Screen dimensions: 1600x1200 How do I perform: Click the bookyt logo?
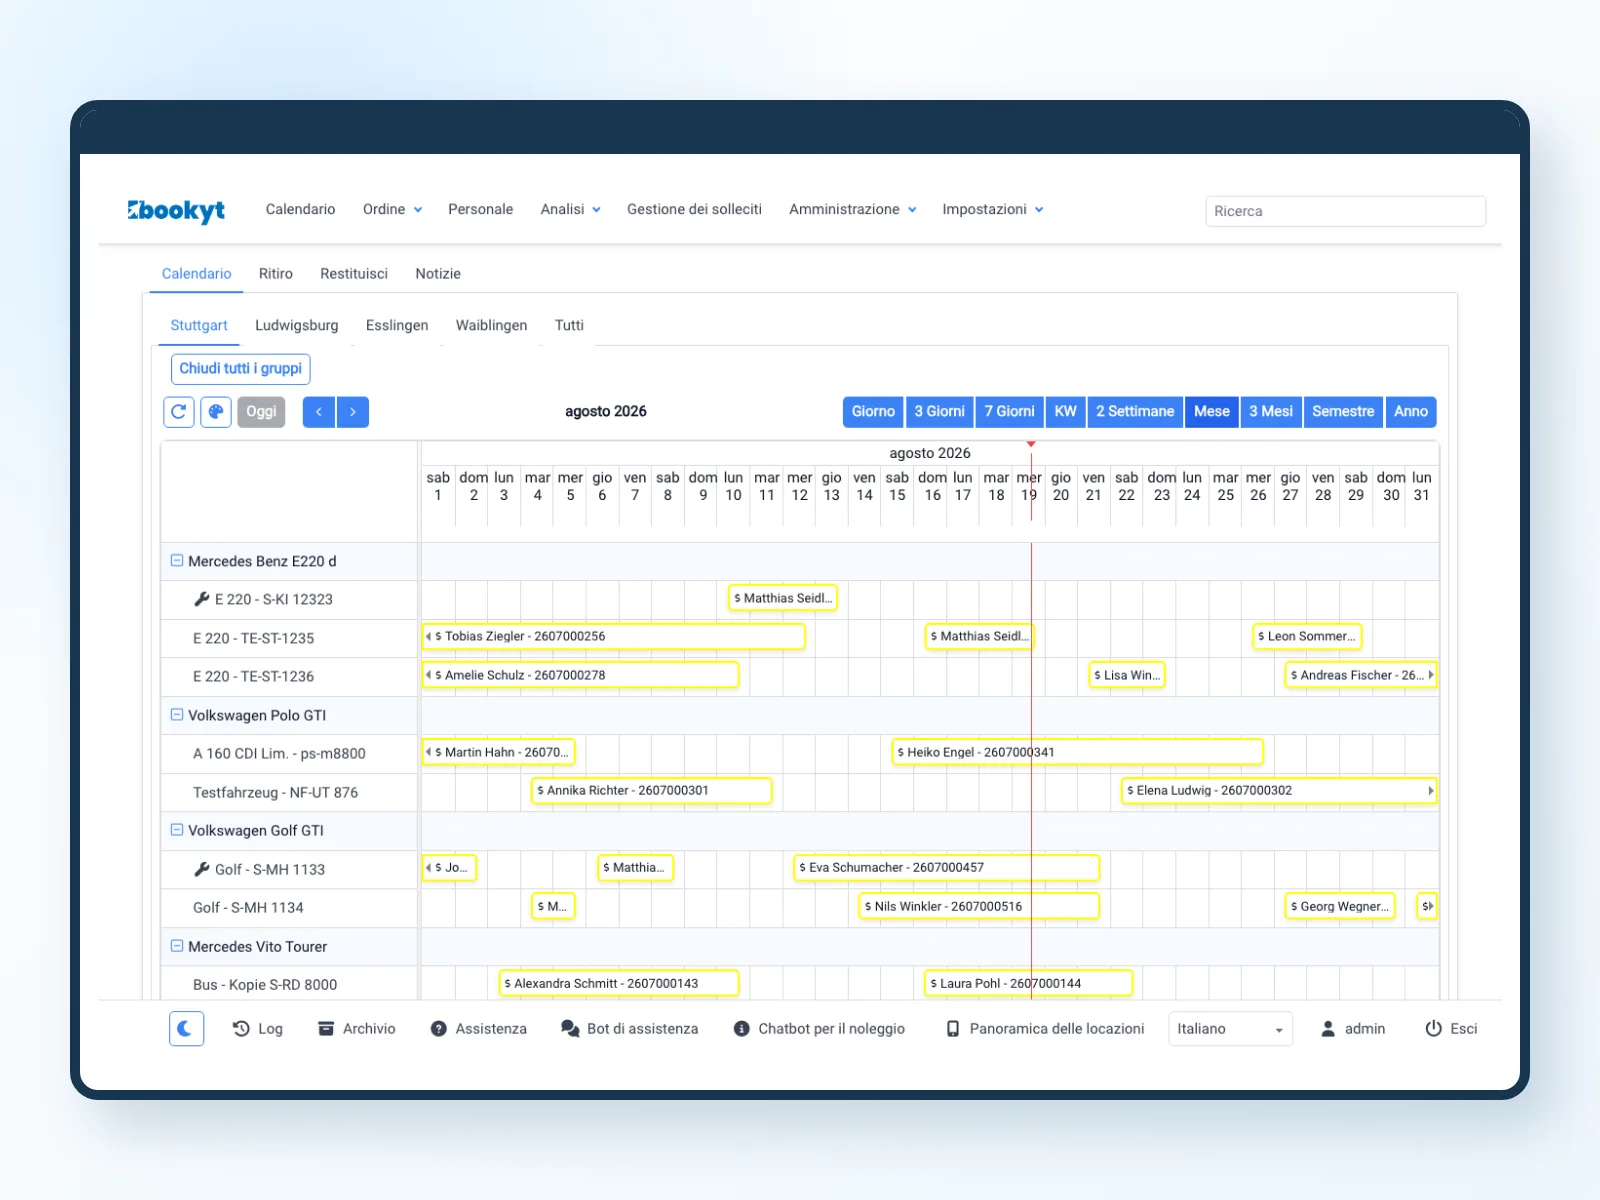pyautogui.click(x=176, y=210)
